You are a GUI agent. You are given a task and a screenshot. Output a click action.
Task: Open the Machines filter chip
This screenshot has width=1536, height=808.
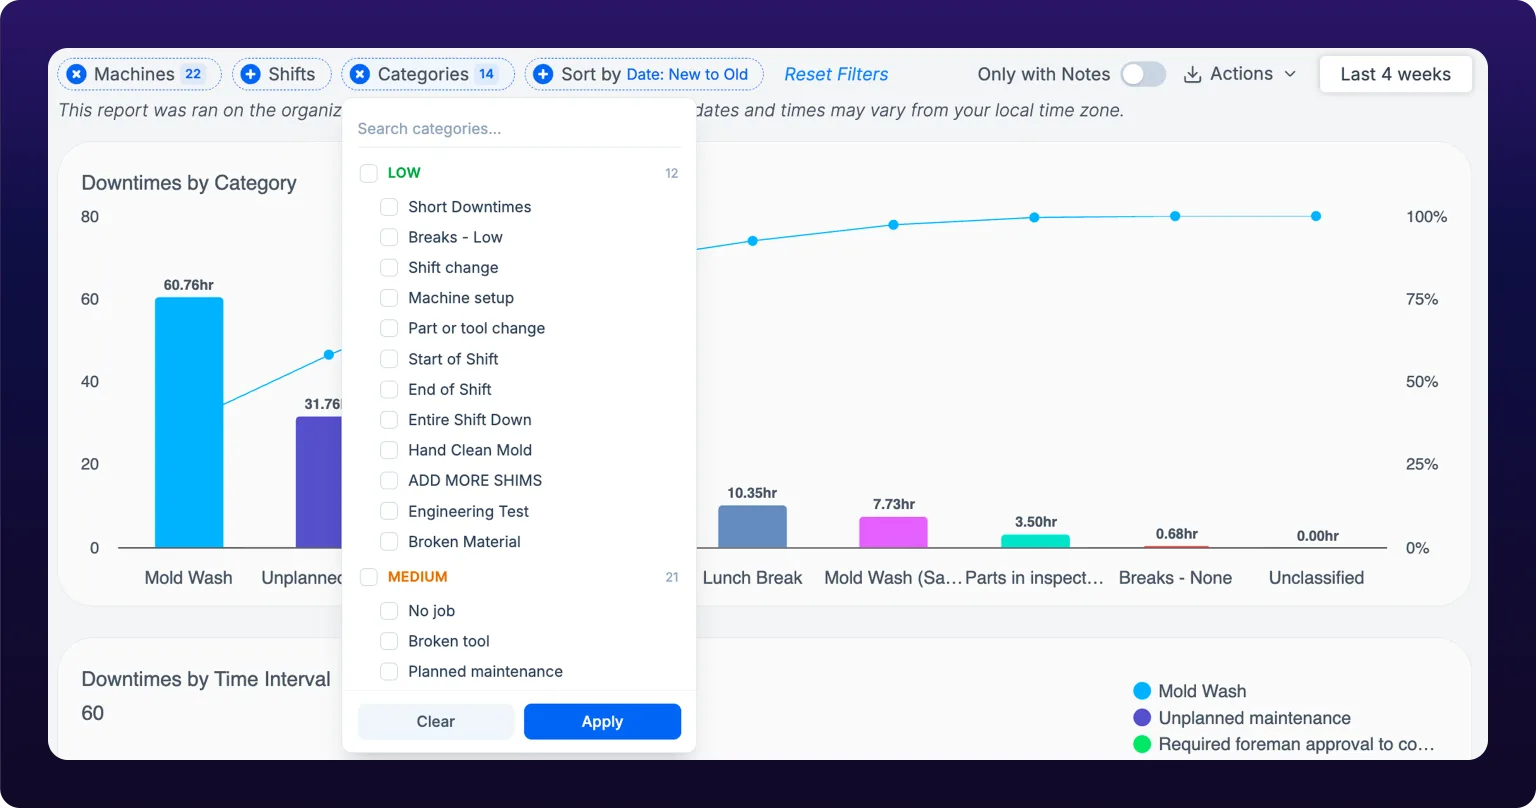(x=139, y=74)
